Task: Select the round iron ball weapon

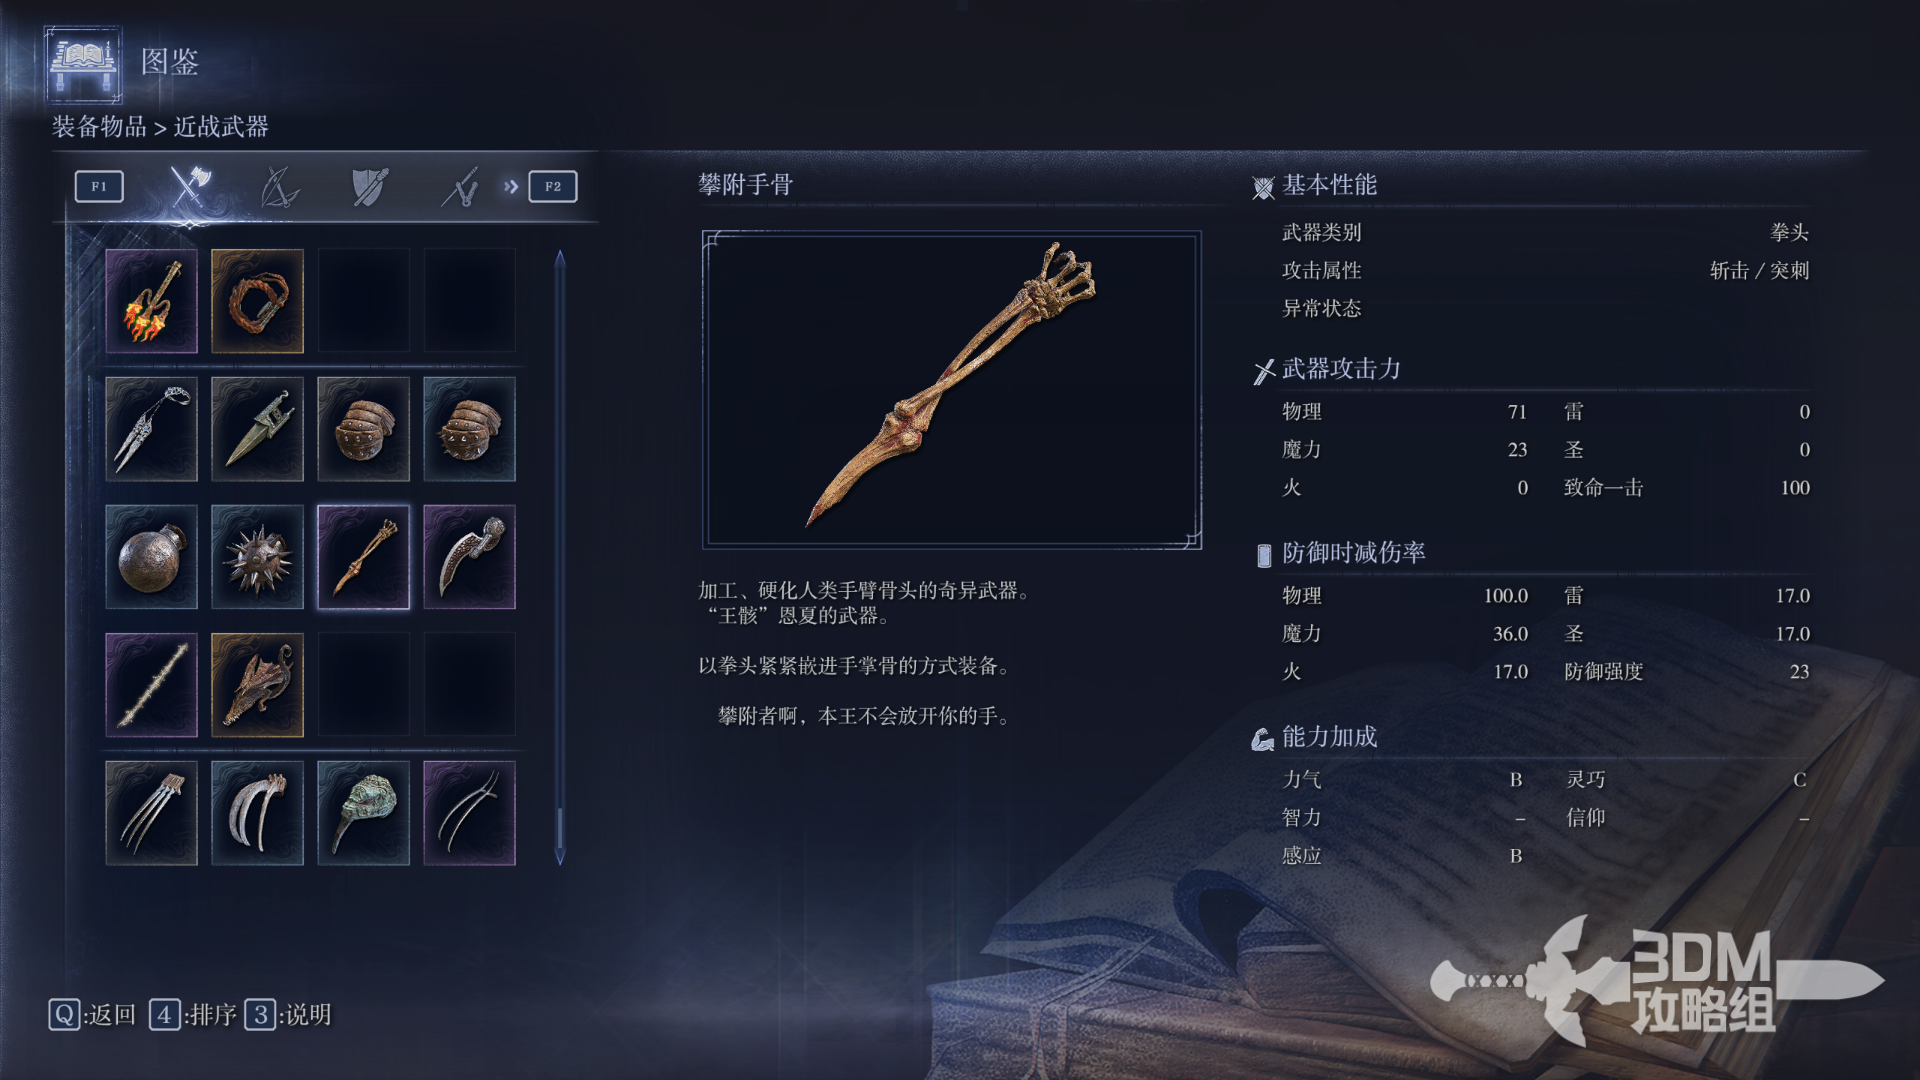Action: pos(151,557)
